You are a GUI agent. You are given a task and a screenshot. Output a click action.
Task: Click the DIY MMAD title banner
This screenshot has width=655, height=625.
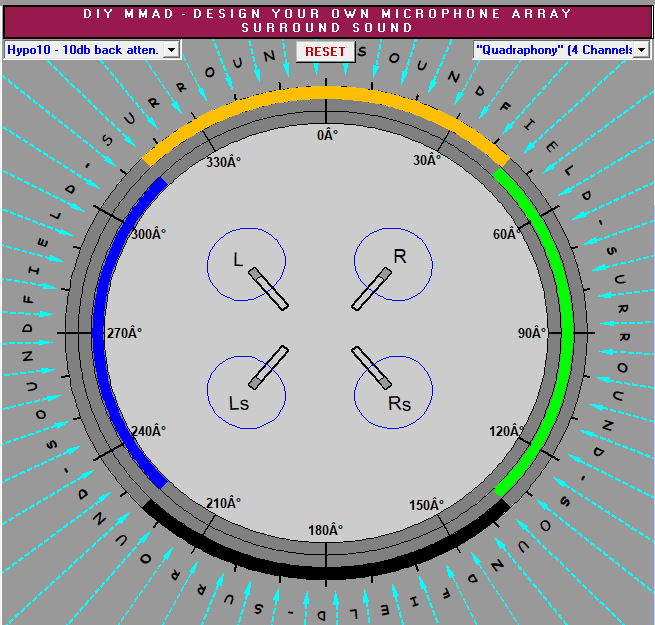point(327,21)
